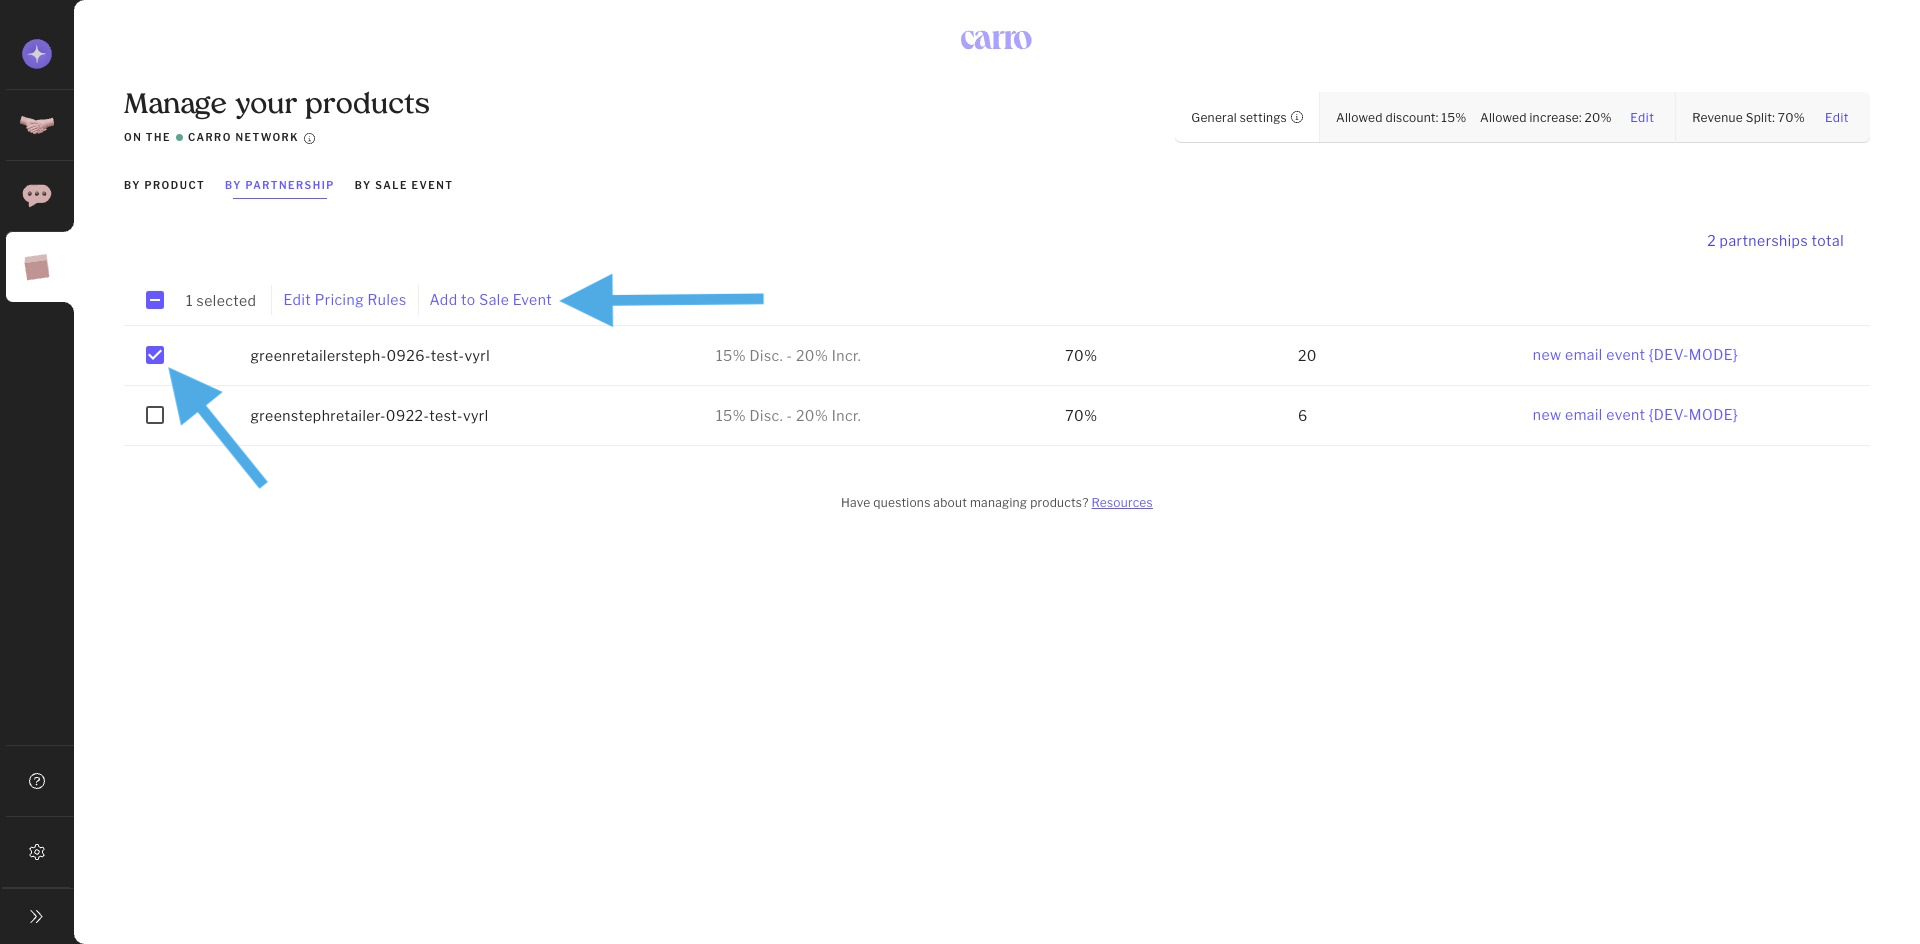
Task: Uncheck greenretailersteph-0926-test-vyrl checkbox
Action: click(155, 355)
